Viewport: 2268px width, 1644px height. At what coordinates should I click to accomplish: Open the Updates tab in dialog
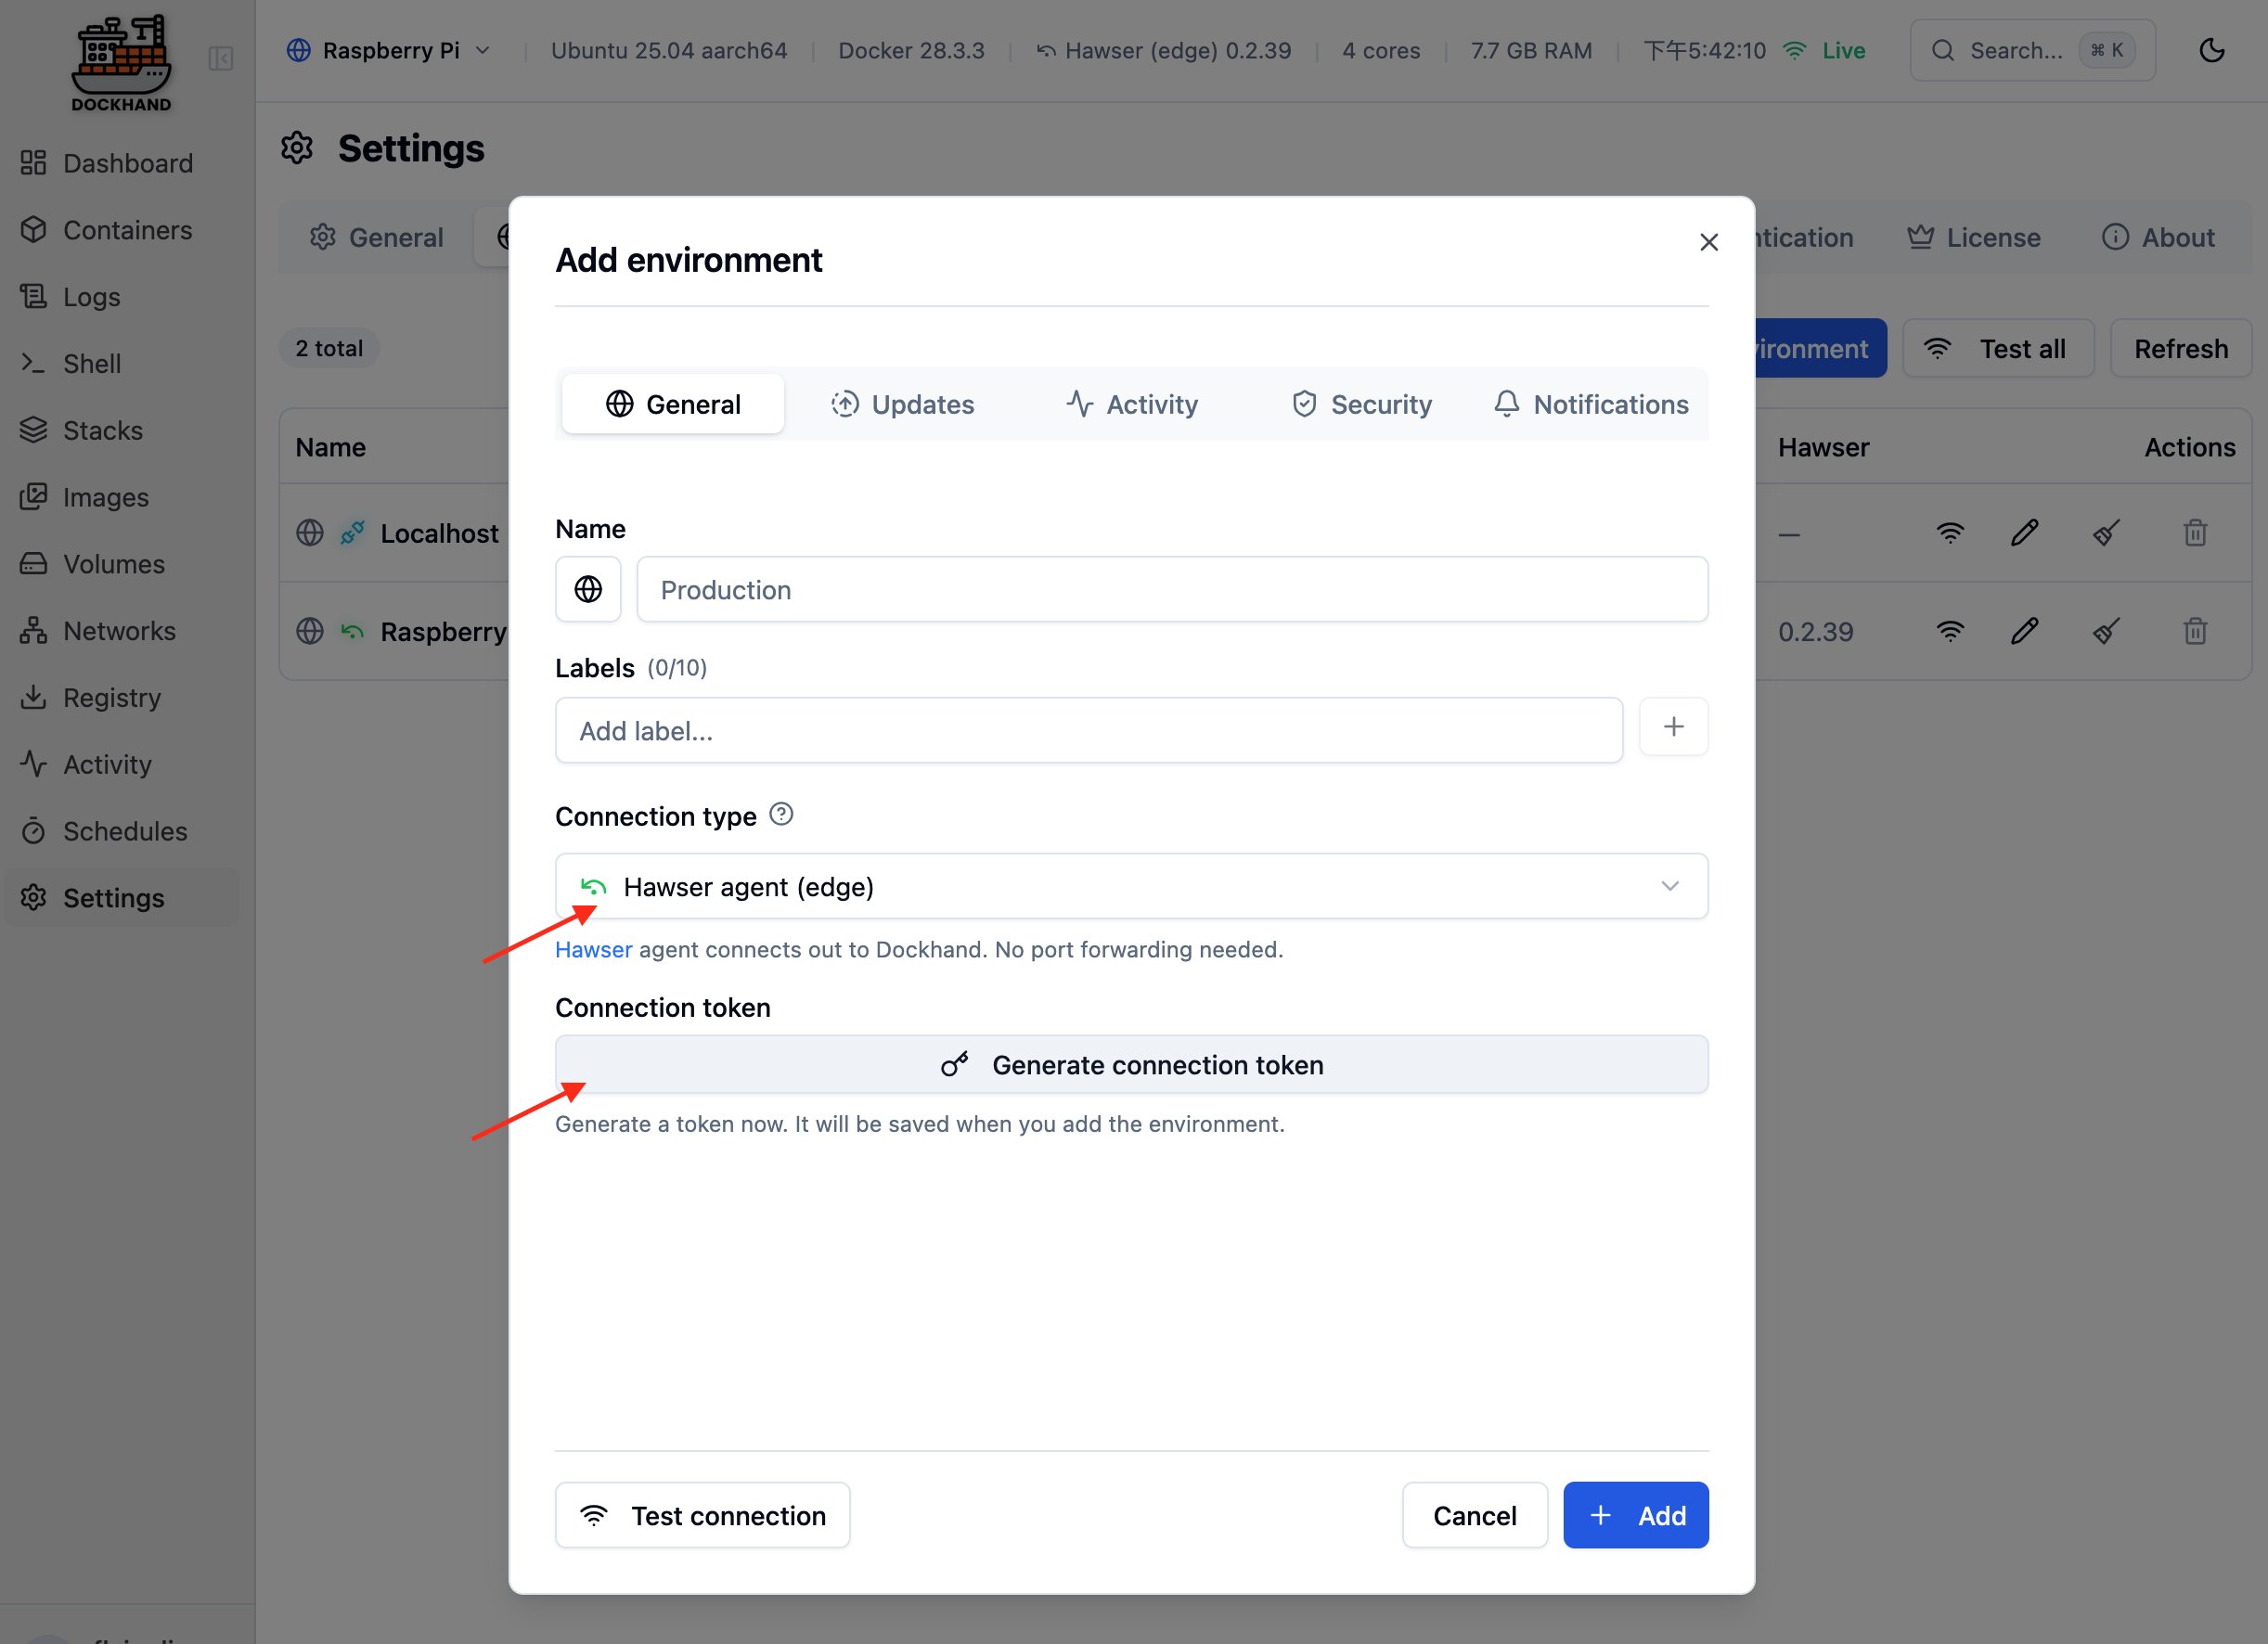point(902,404)
